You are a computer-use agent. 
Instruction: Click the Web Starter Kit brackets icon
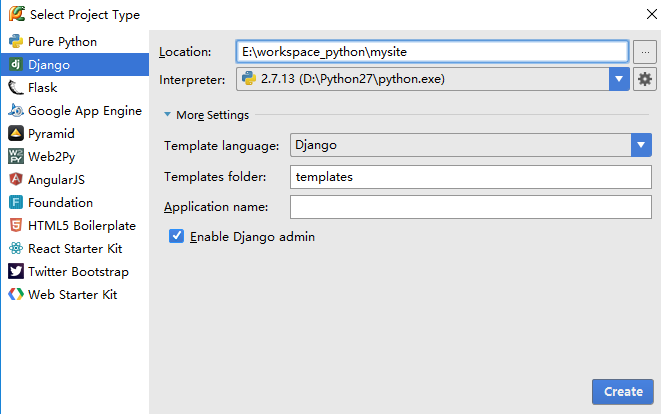[x=16, y=294]
